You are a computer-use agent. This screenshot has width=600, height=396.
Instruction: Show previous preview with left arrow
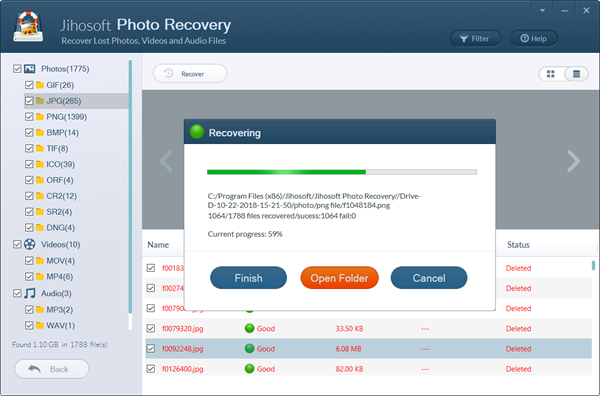[166, 161]
